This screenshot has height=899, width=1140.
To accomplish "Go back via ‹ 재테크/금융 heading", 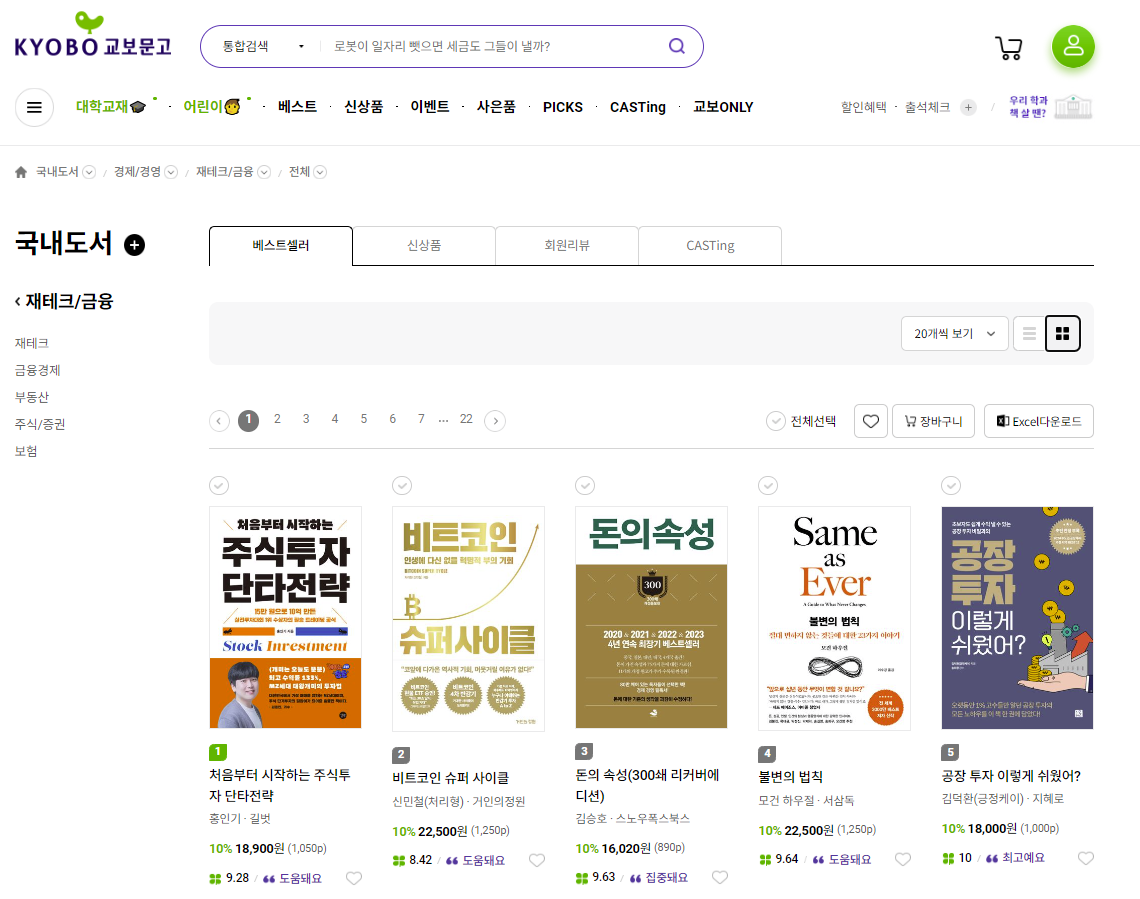I will tap(64, 302).
